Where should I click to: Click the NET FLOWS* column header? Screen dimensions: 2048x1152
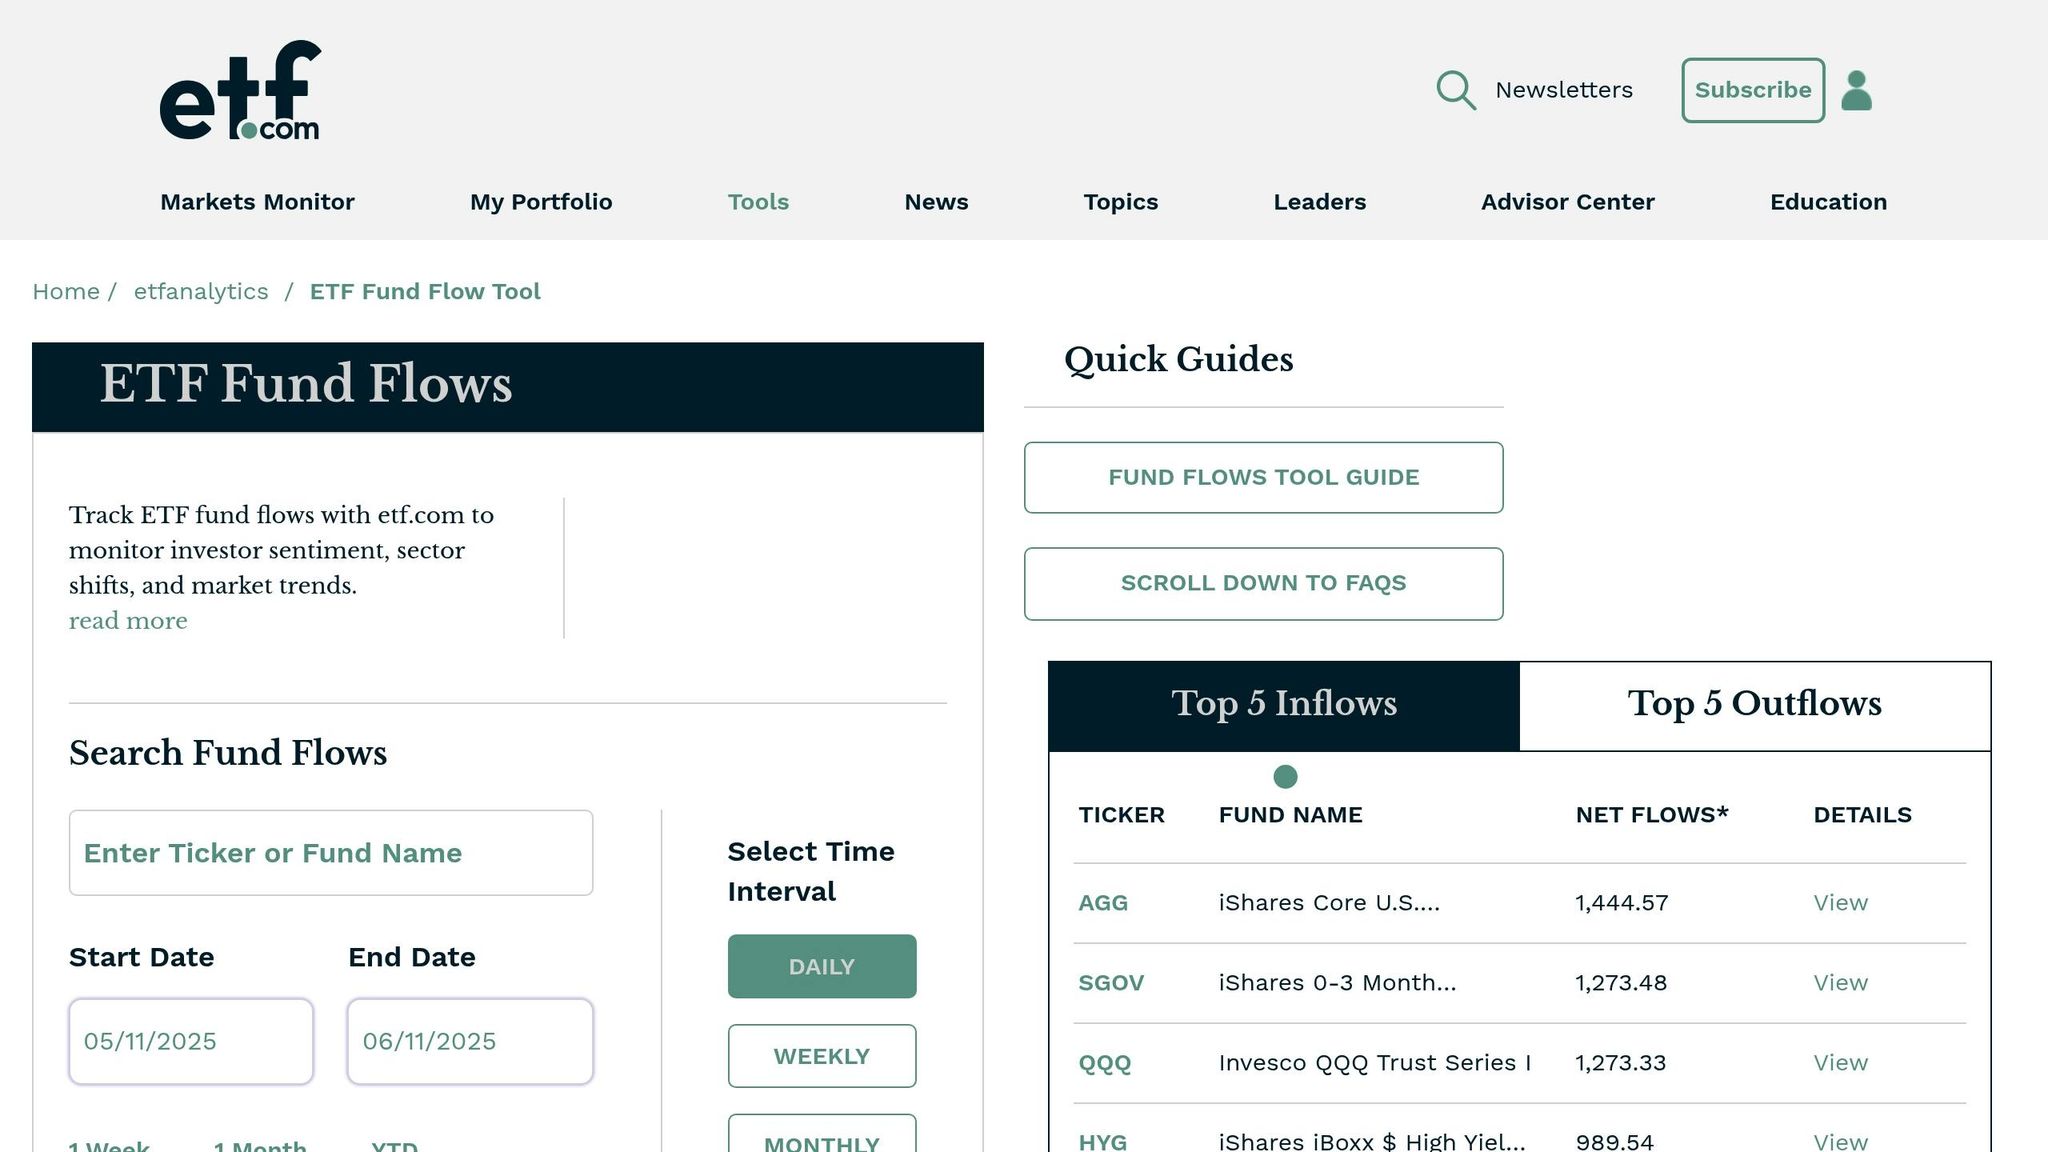[1652, 815]
